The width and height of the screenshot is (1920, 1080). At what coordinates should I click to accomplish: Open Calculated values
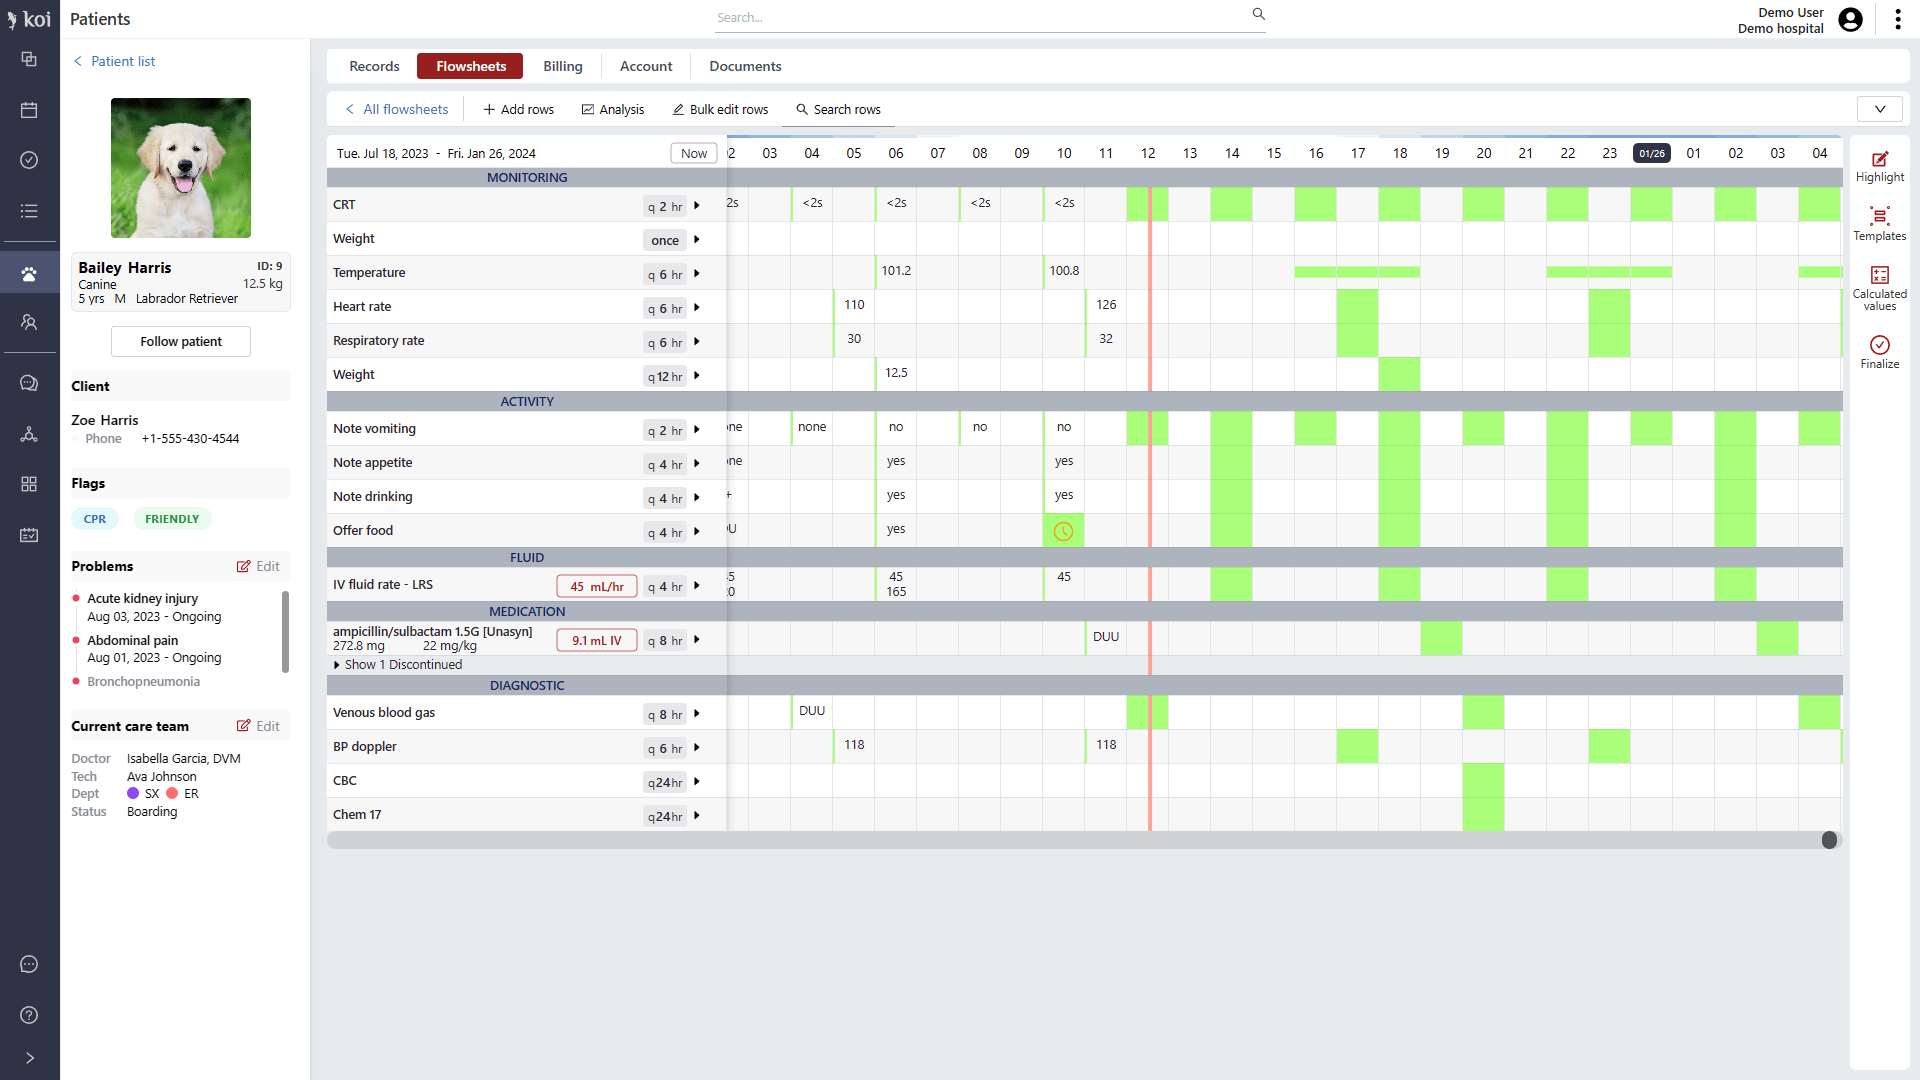click(1879, 283)
